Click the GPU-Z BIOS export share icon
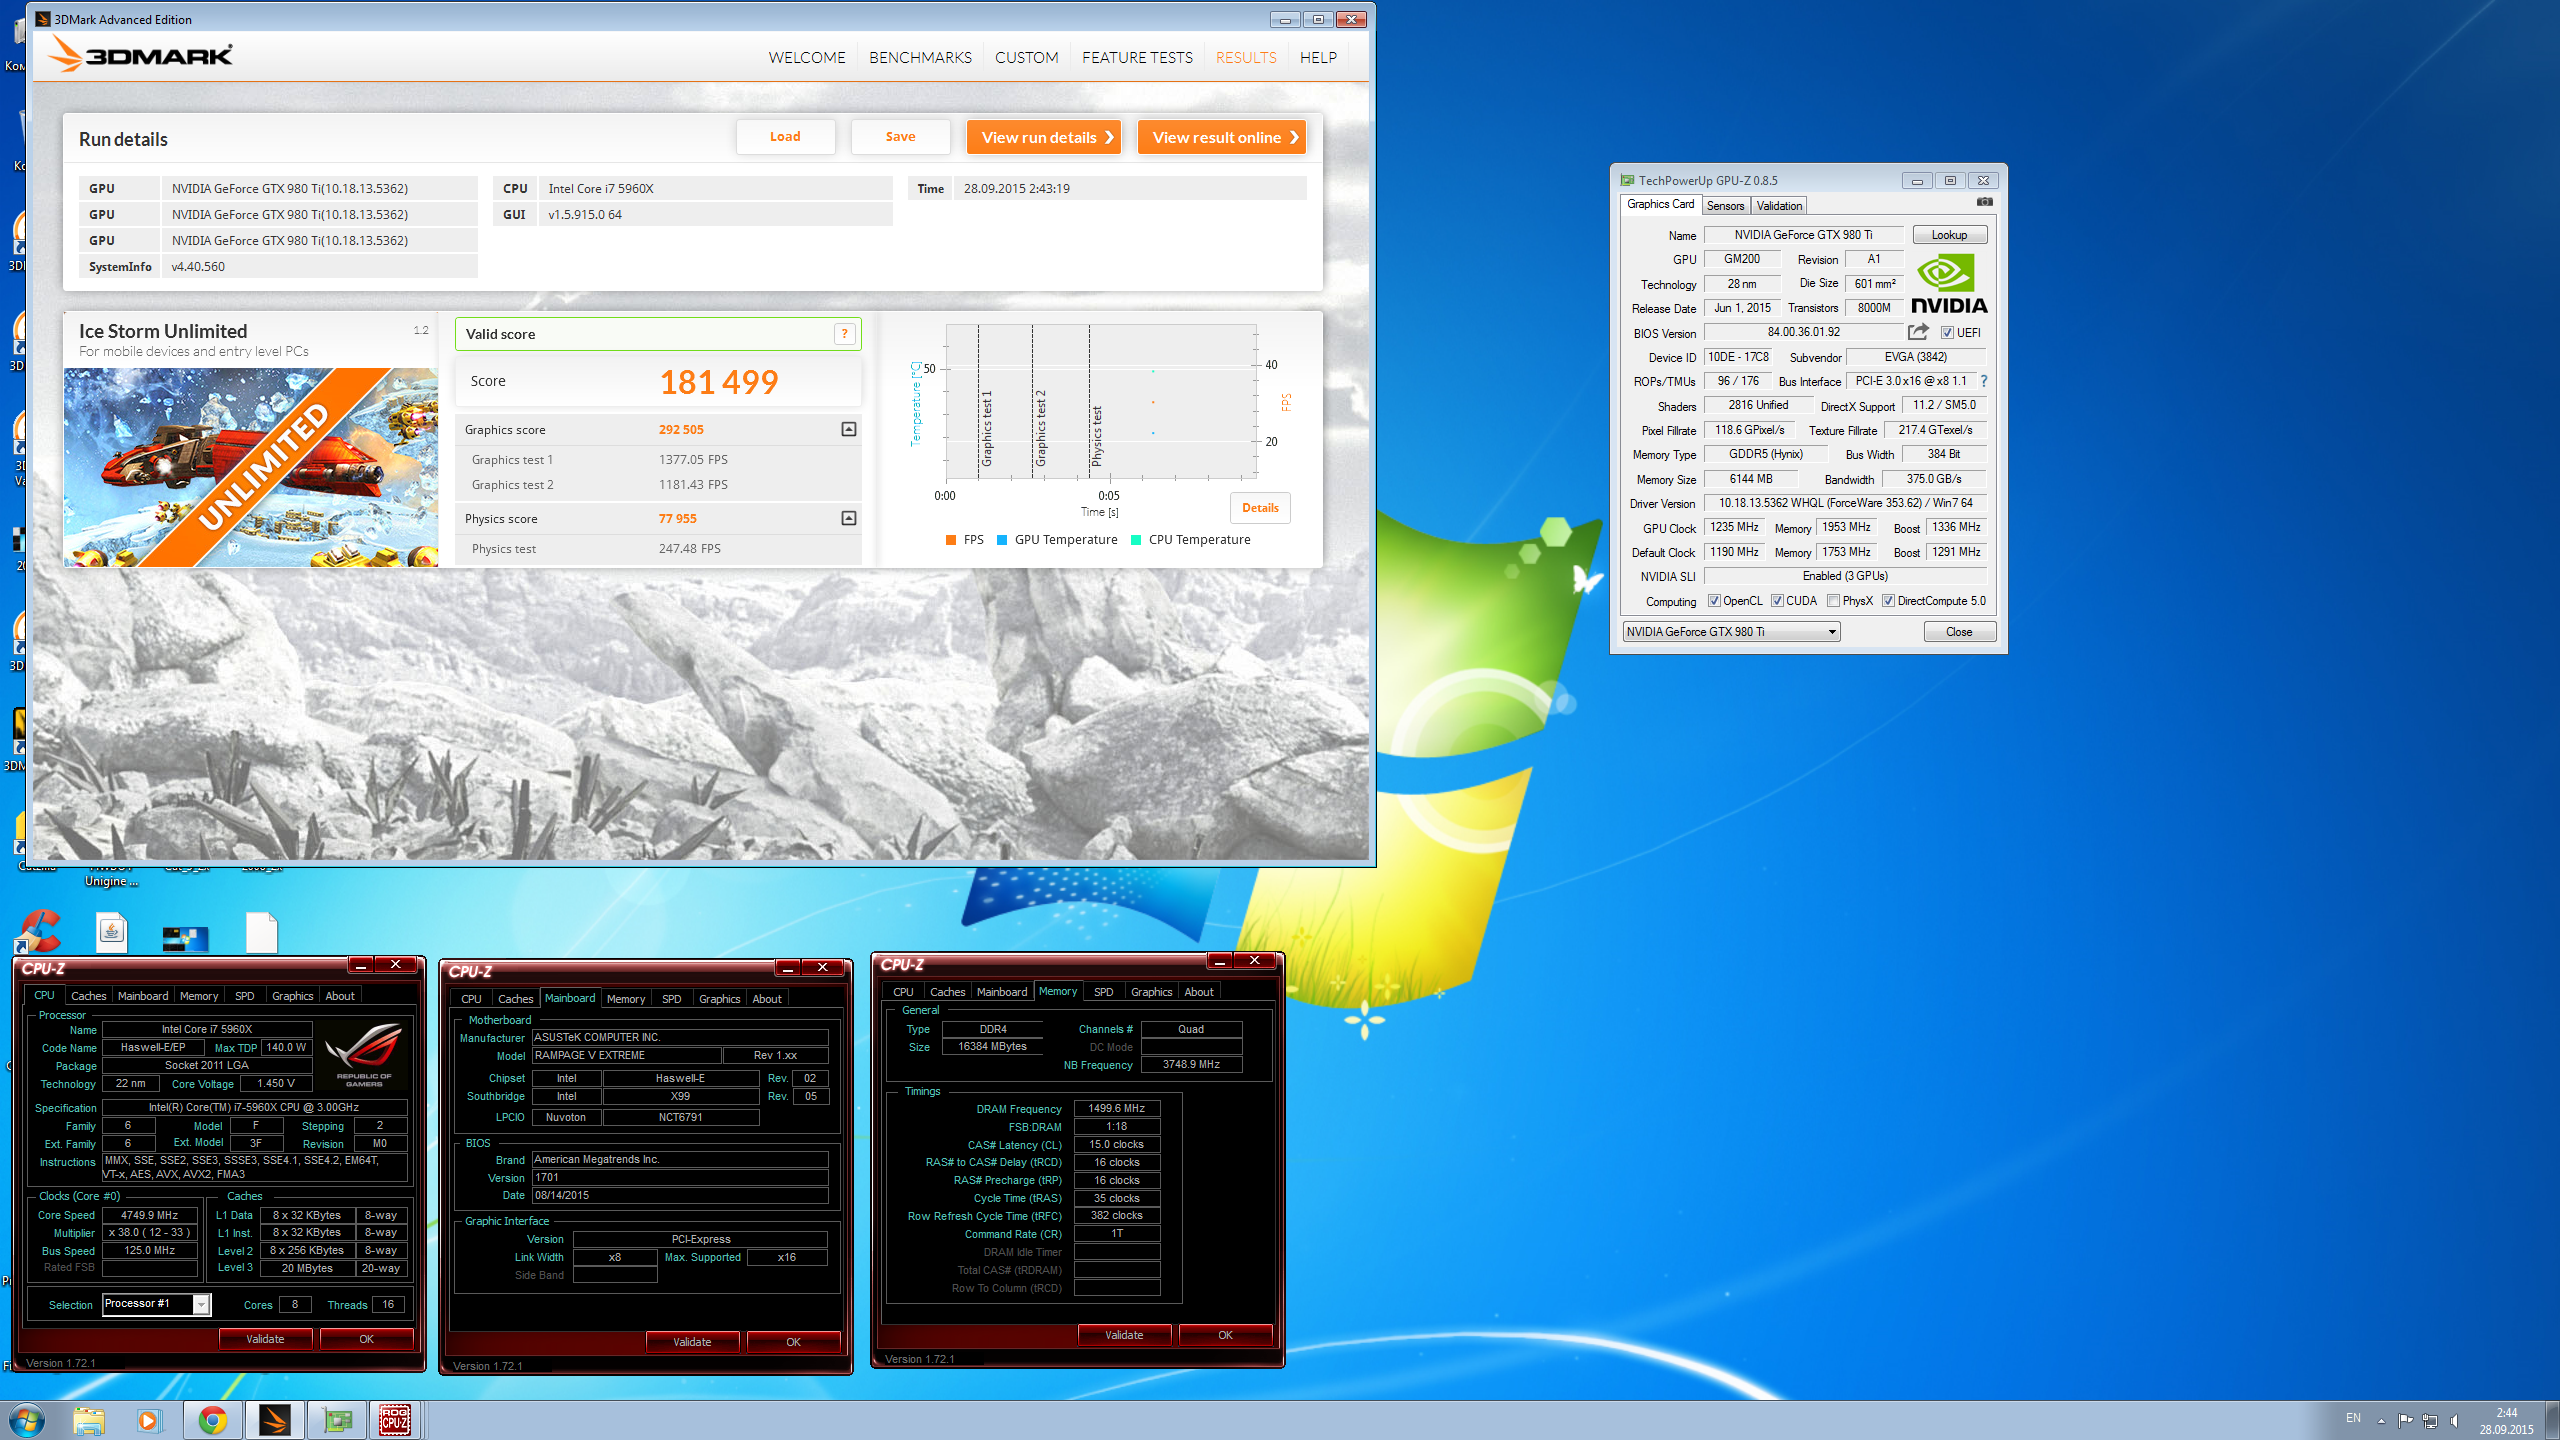 [1918, 332]
